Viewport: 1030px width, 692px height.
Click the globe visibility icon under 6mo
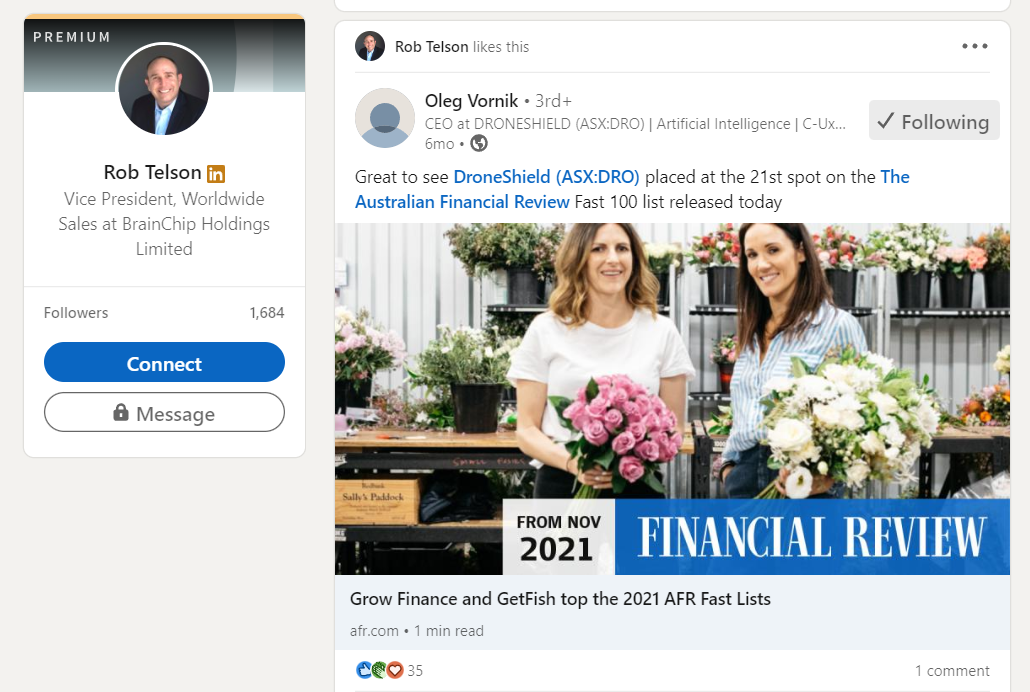[x=479, y=143]
